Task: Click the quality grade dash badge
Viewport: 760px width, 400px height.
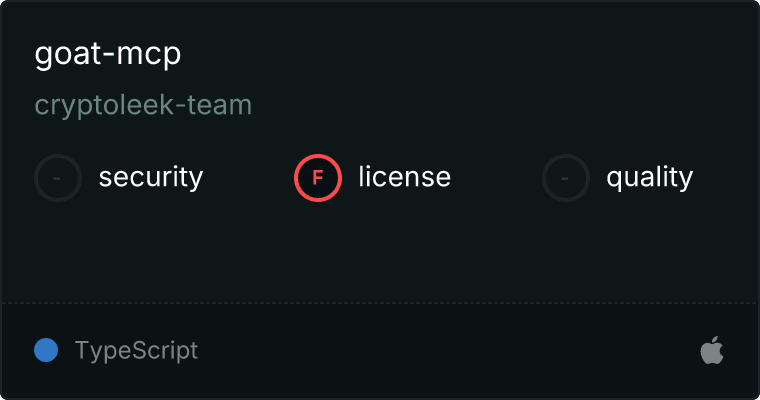Action: (x=566, y=178)
